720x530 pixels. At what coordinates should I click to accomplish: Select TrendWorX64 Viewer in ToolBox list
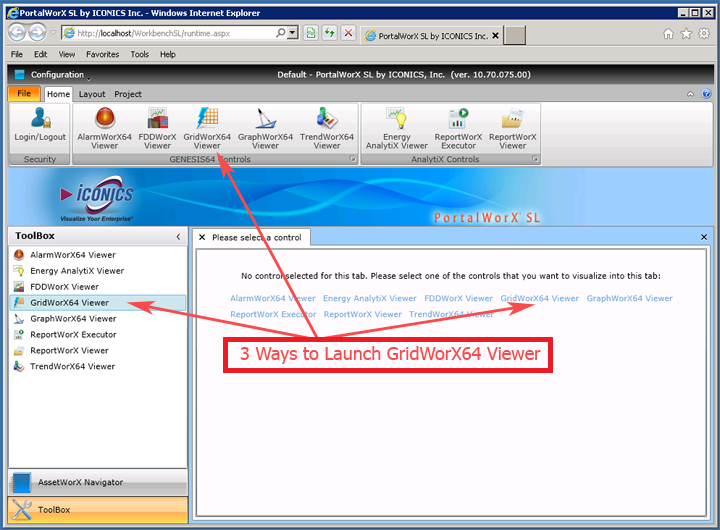click(x=98, y=366)
